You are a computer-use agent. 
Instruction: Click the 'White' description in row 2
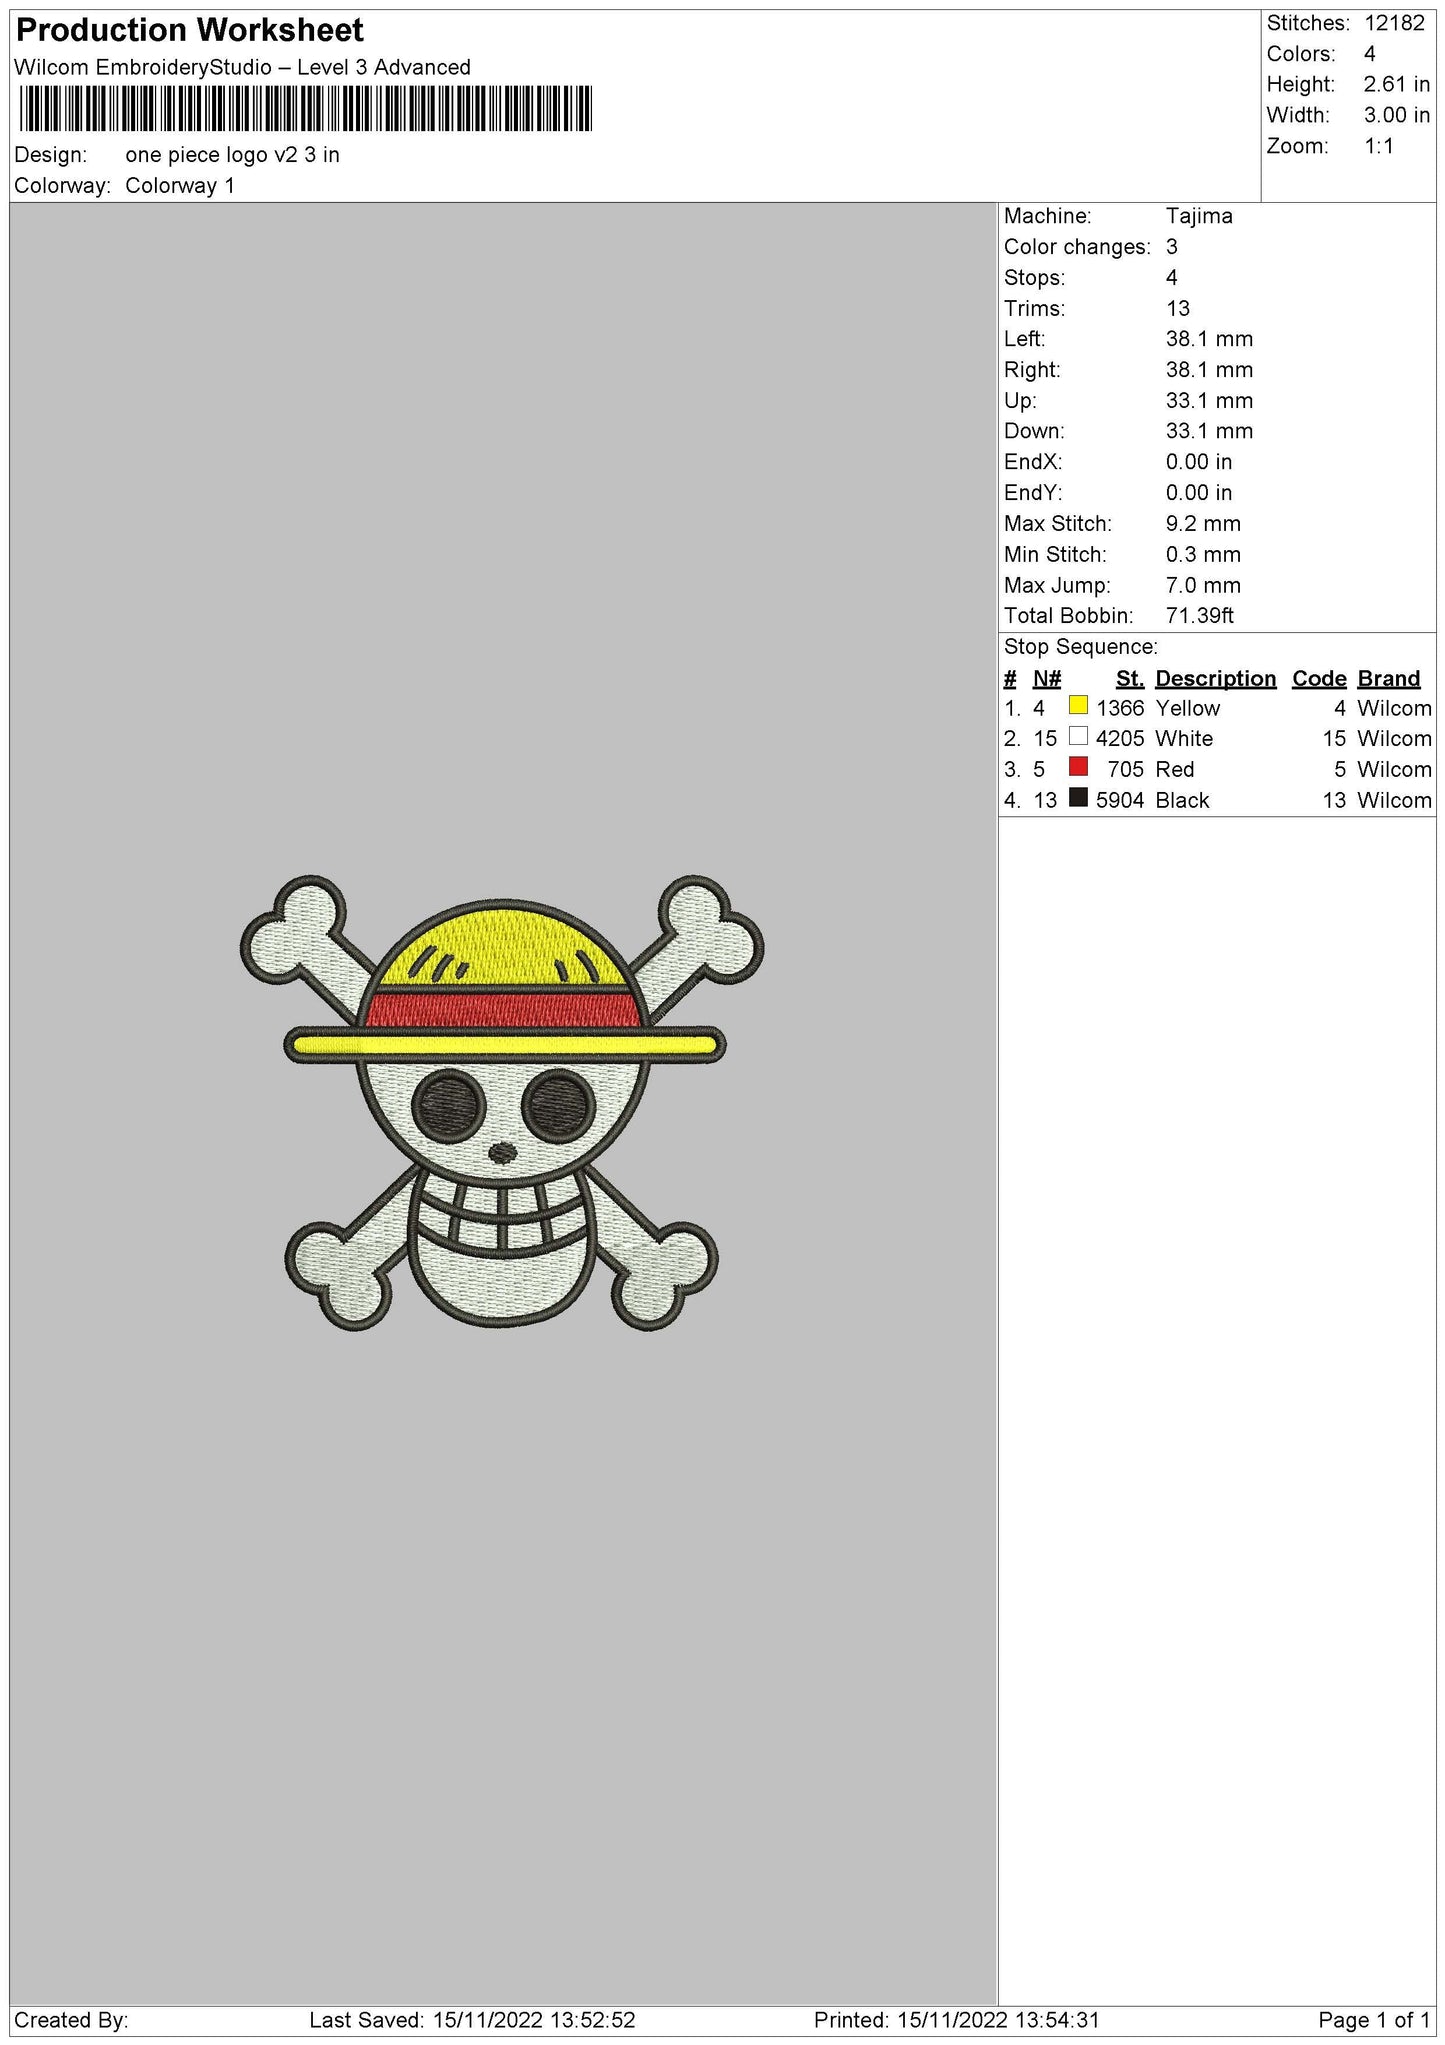click(1184, 739)
